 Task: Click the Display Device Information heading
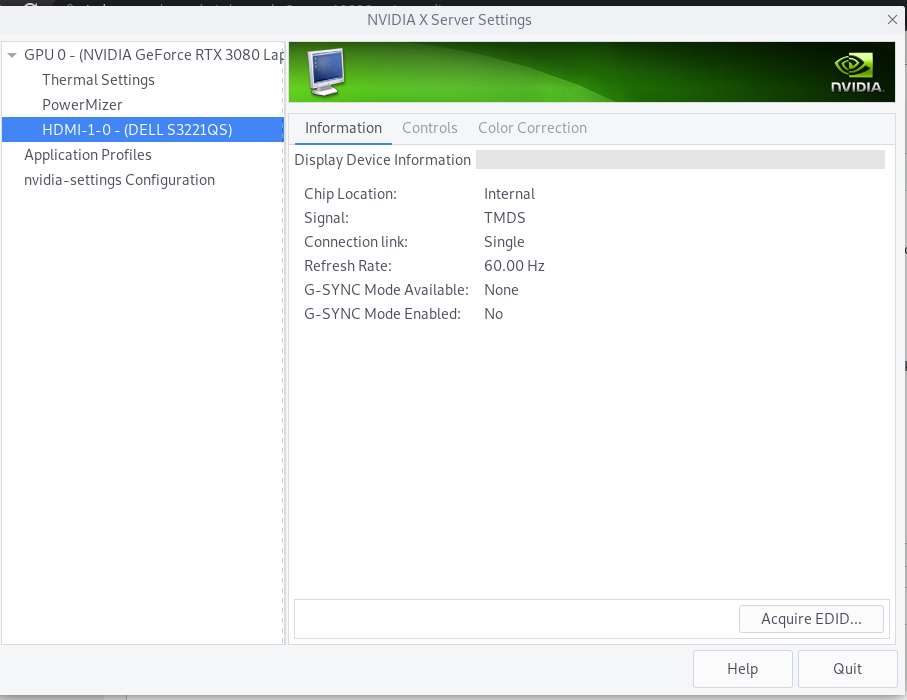[x=382, y=160]
